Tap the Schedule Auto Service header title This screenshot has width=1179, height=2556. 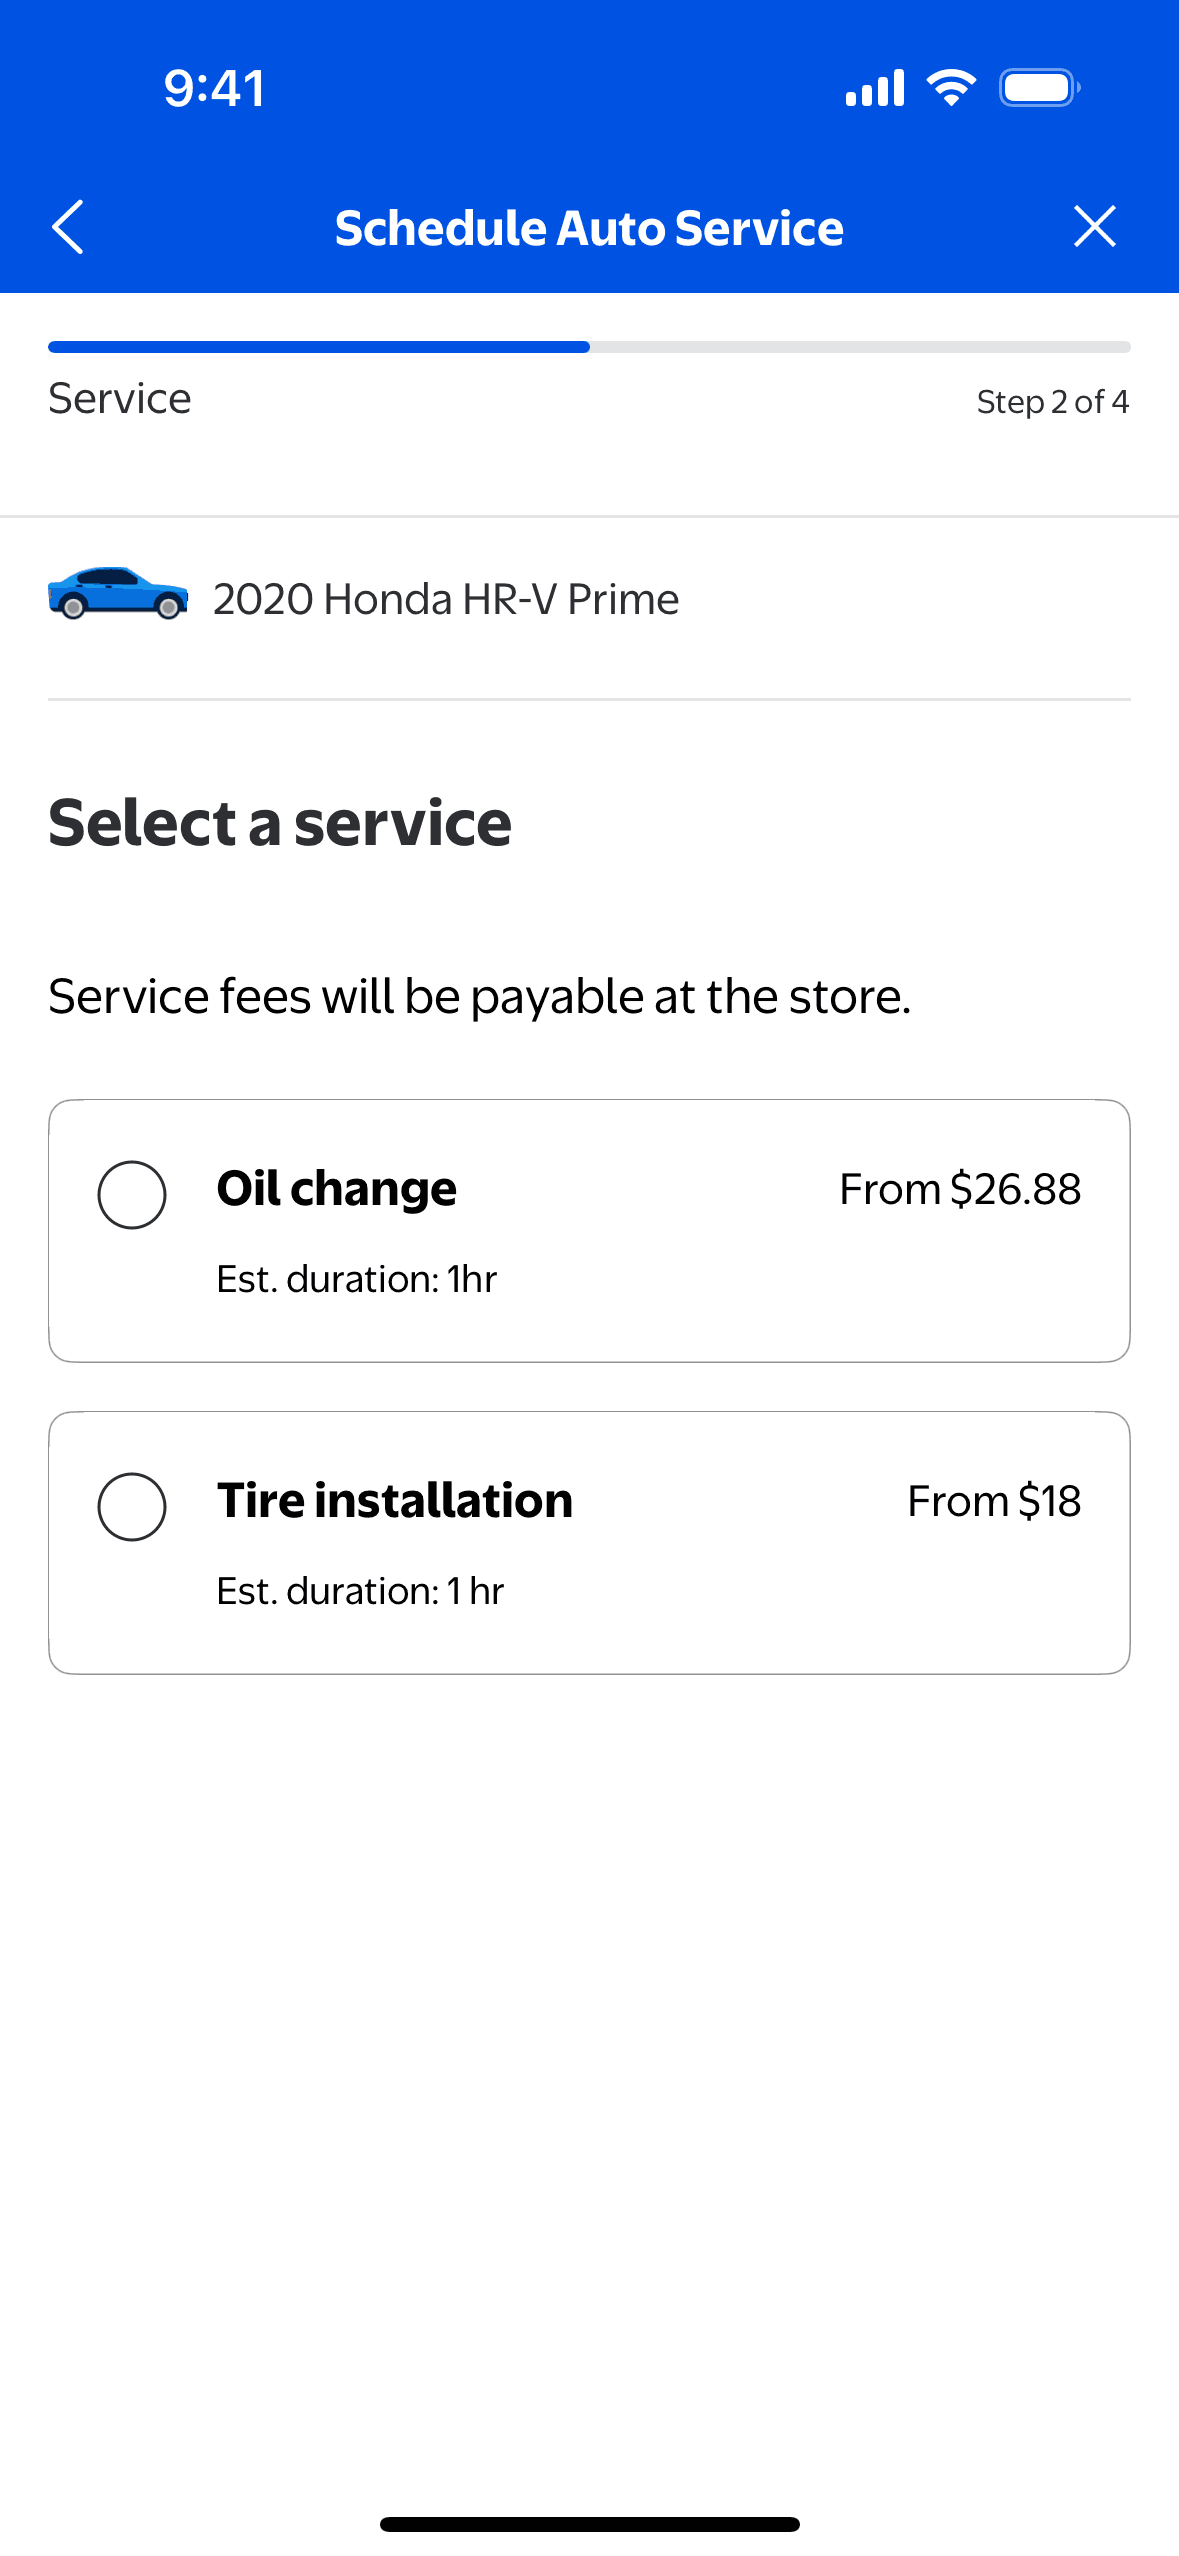point(589,228)
